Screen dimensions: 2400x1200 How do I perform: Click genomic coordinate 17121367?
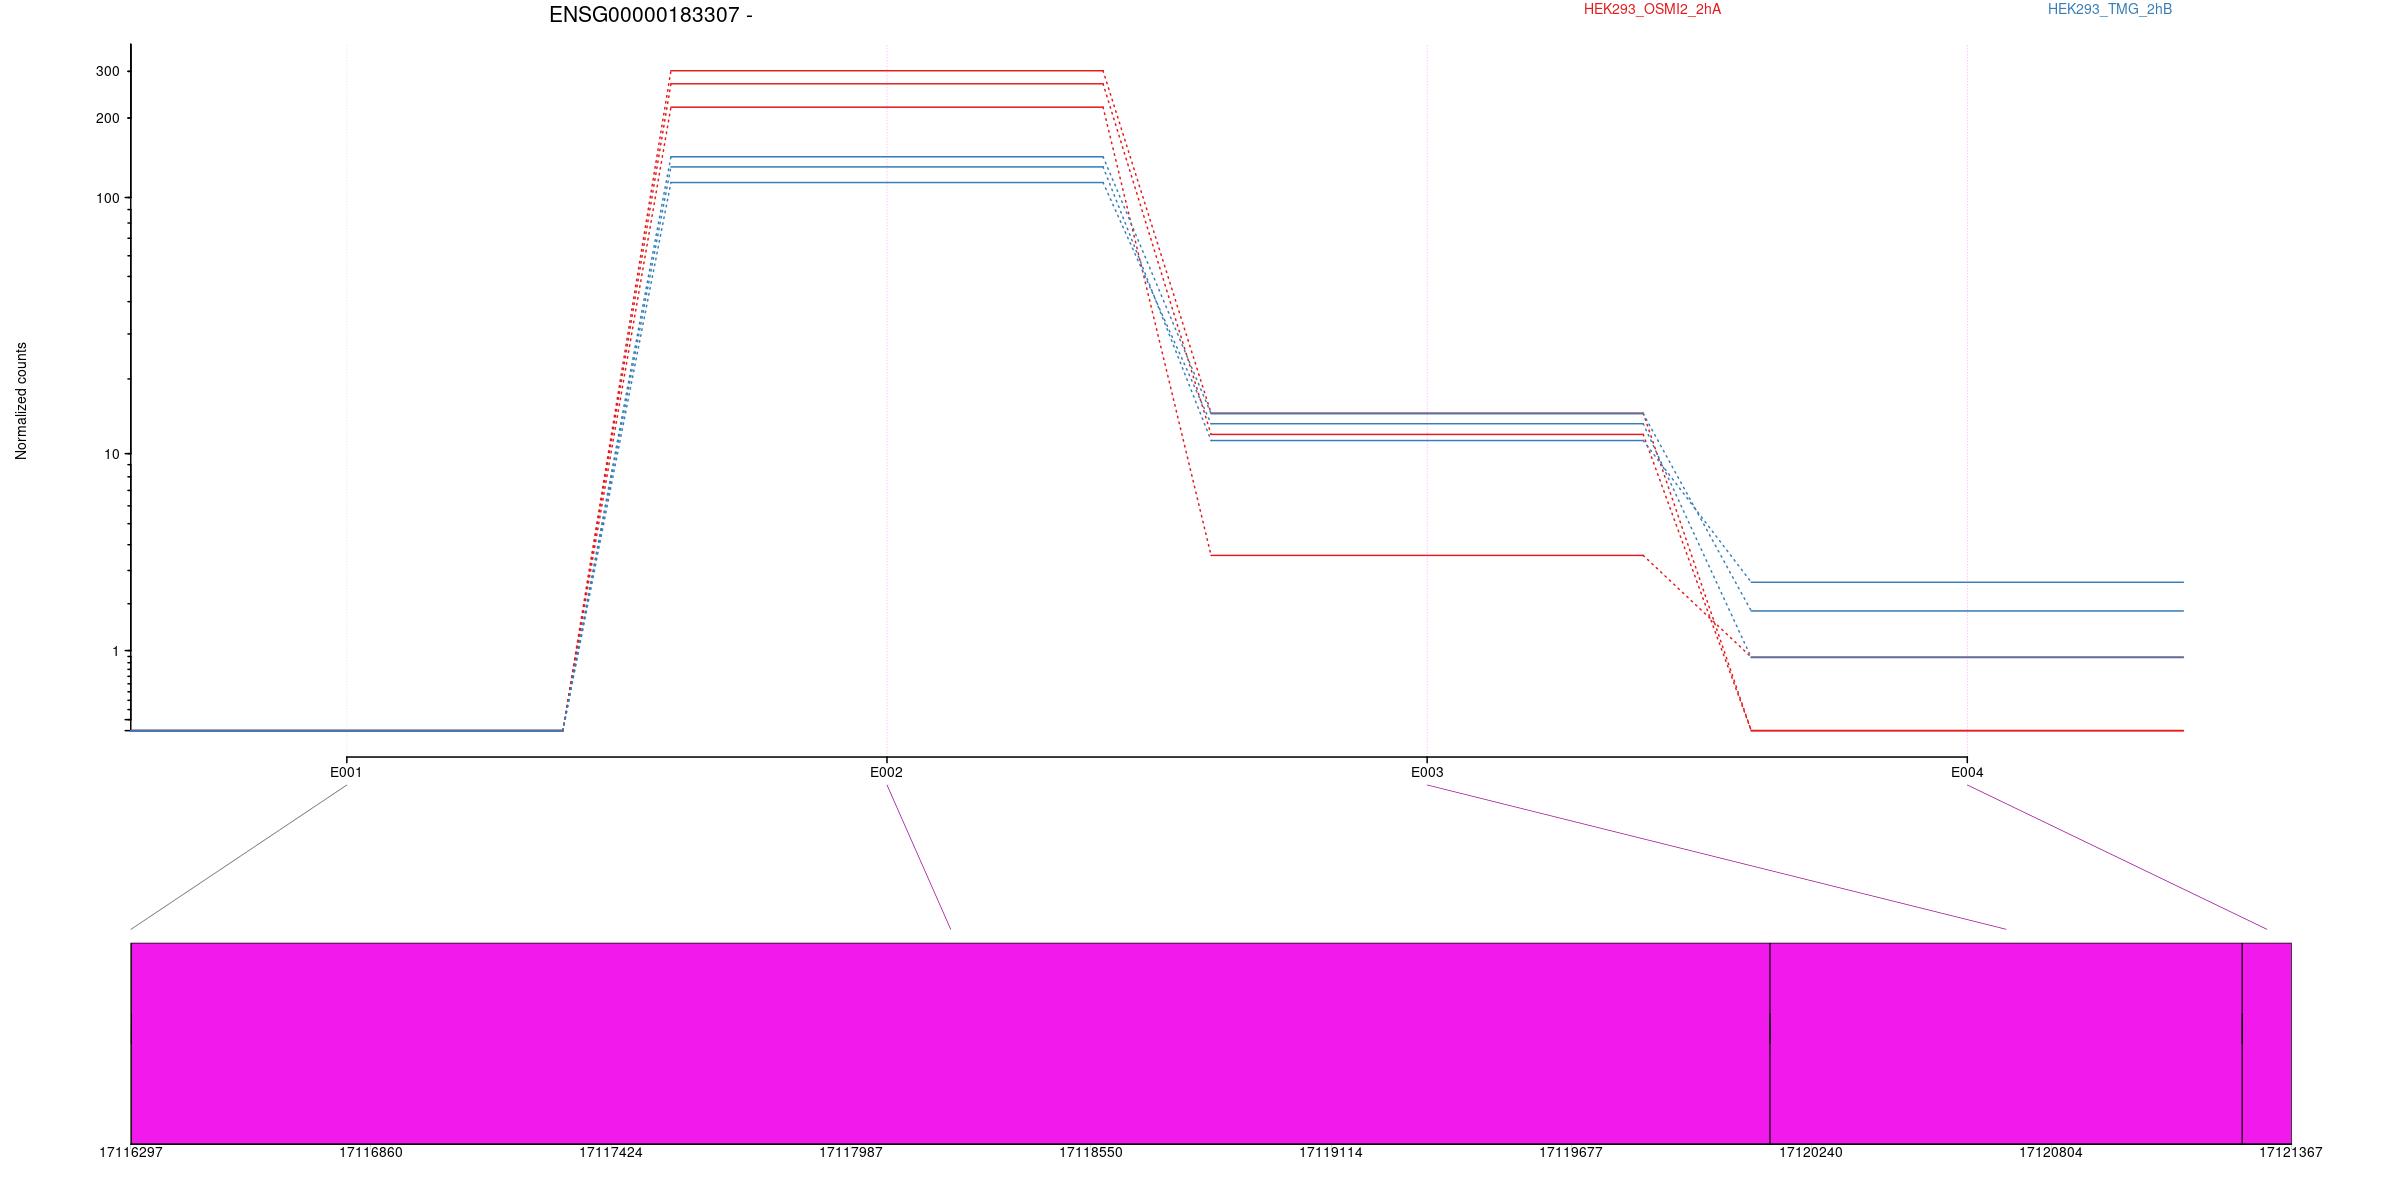[x=2291, y=1153]
